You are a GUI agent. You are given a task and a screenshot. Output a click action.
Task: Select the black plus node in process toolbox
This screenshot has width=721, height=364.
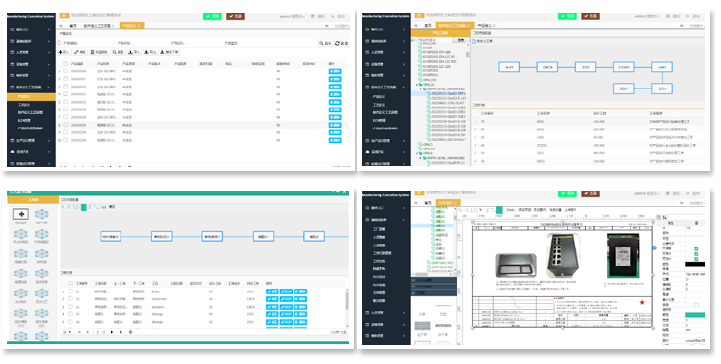pos(21,214)
